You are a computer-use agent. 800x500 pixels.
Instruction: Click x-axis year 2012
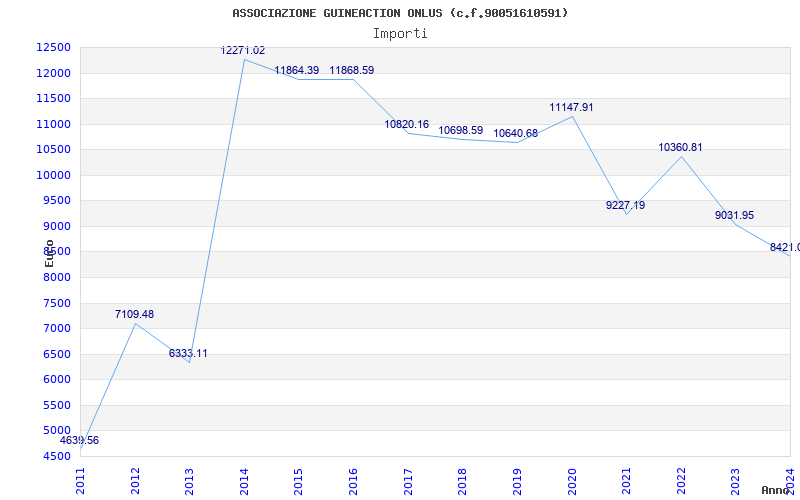tap(135, 482)
